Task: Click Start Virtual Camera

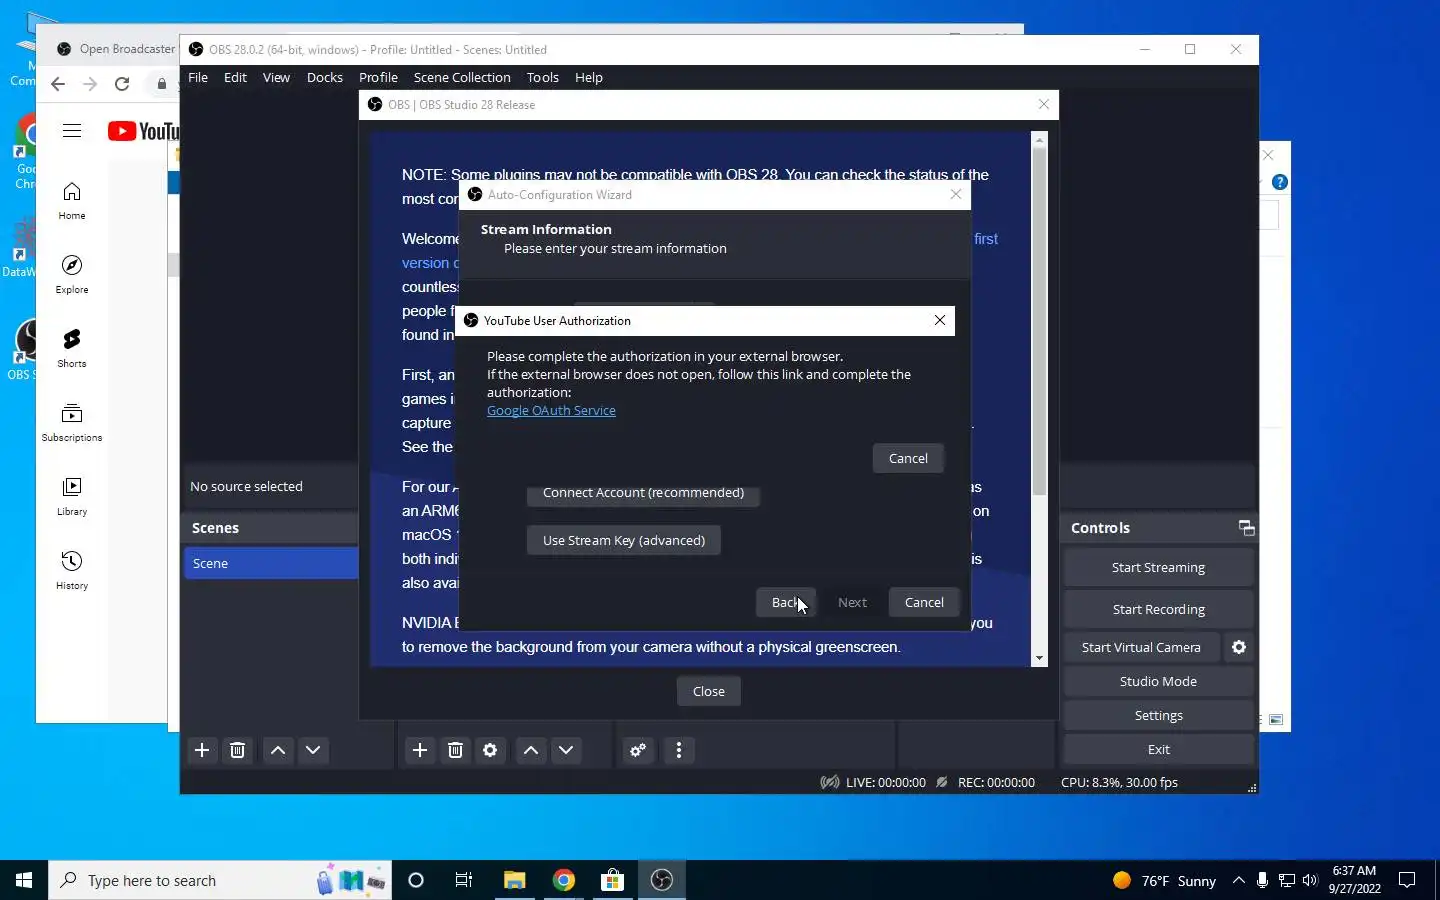Action: coord(1141,647)
